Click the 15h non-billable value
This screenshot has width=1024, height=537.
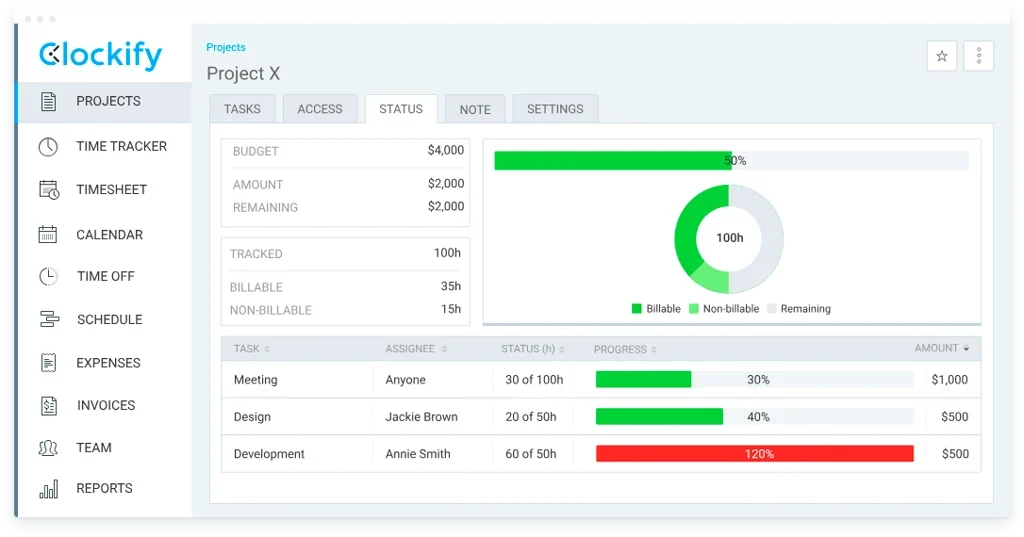[x=451, y=309]
